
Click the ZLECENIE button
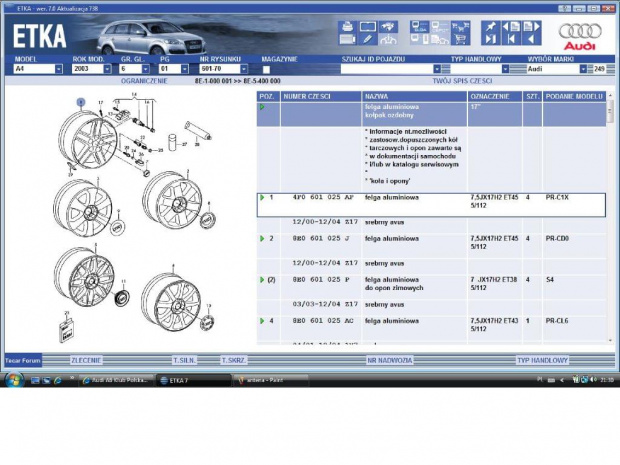[x=86, y=361]
